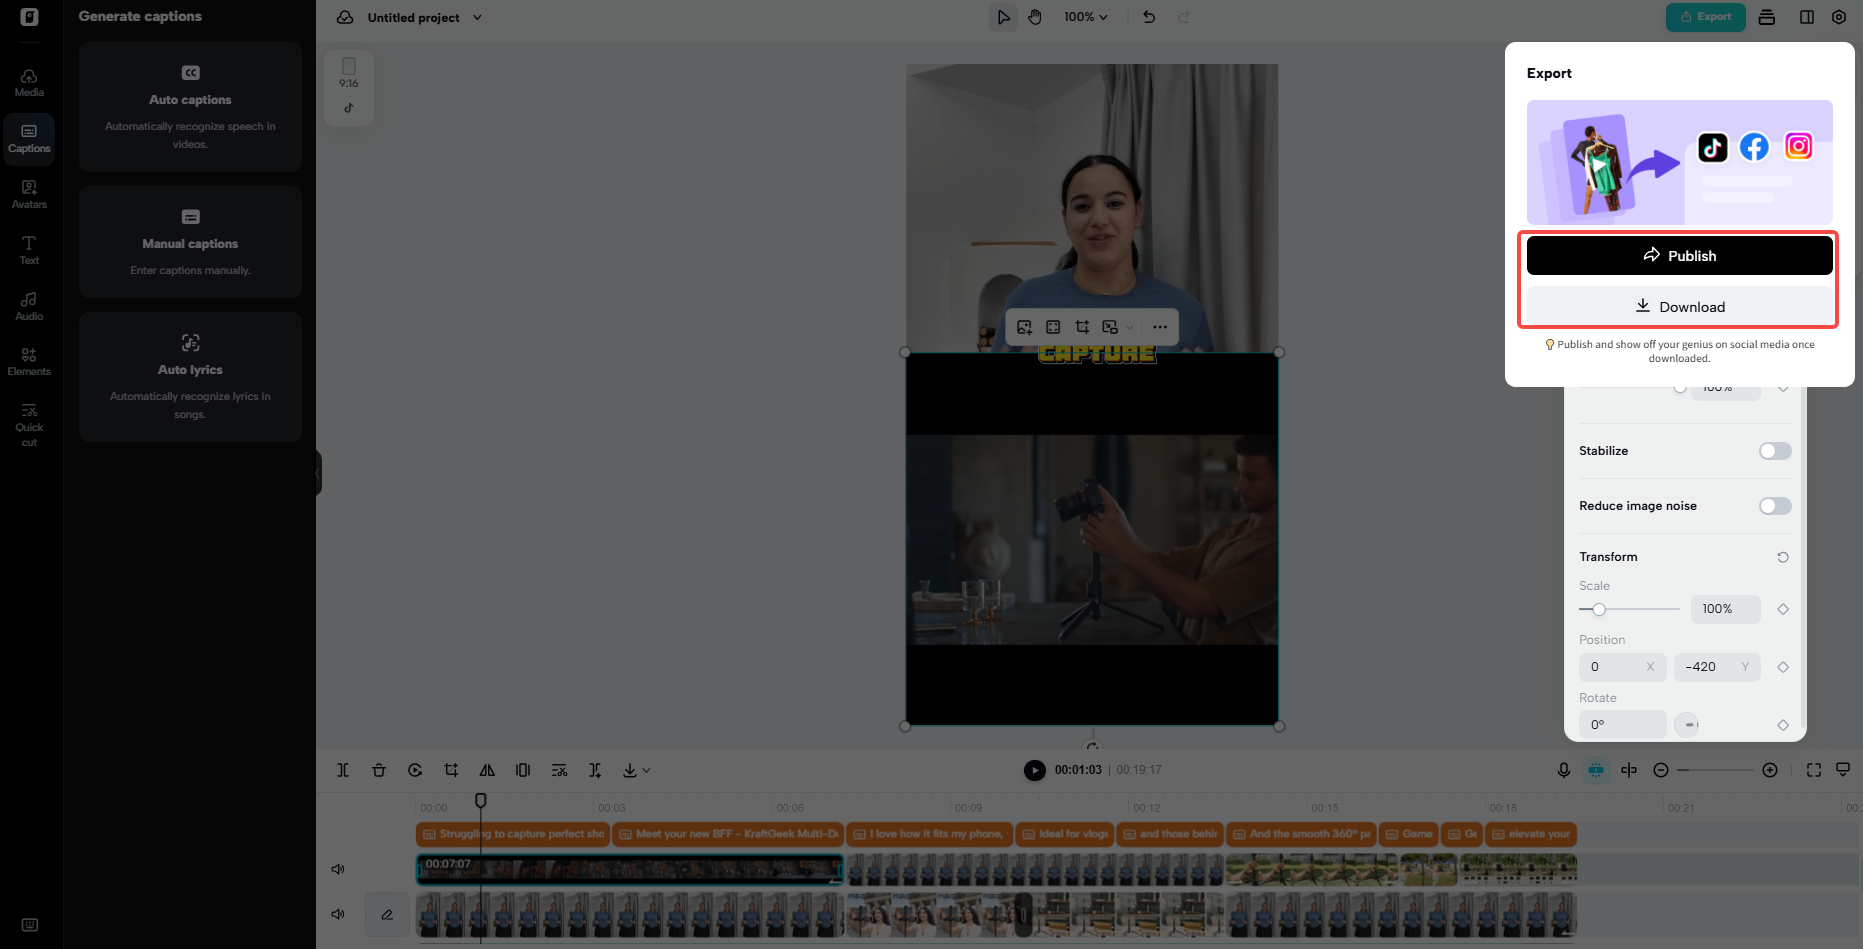The image size is (1863, 949).
Task: Start a voiceover with the microphone icon
Action: pos(1564,770)
